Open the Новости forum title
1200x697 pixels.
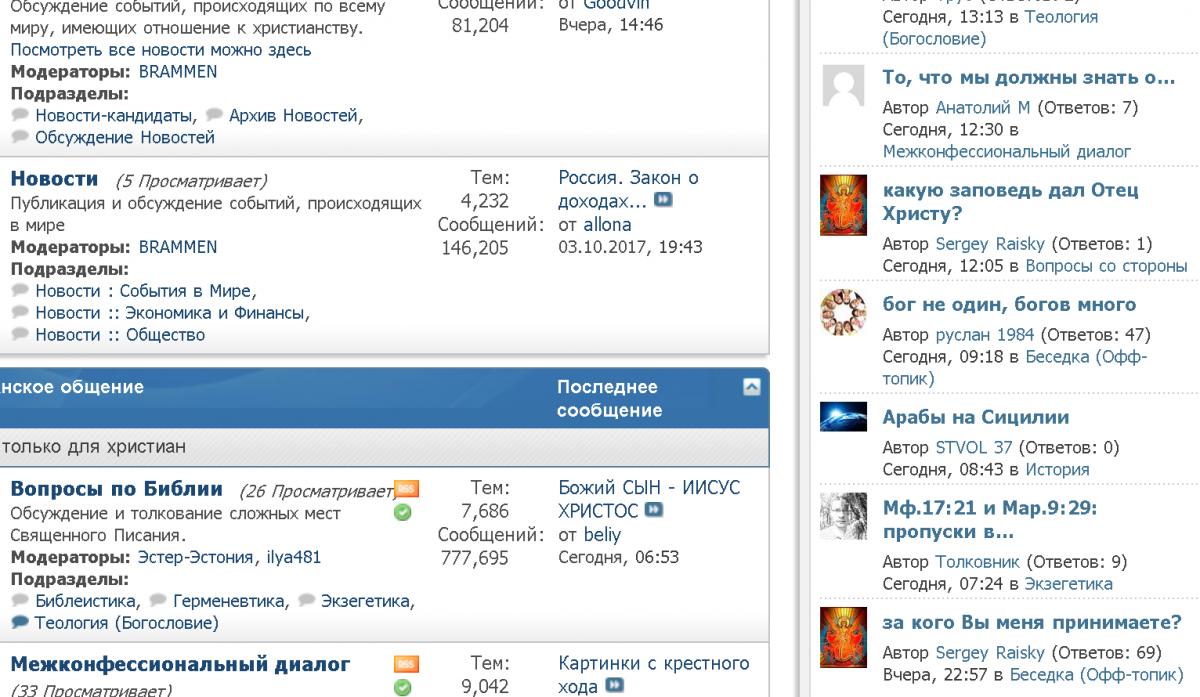coord(54,179)
